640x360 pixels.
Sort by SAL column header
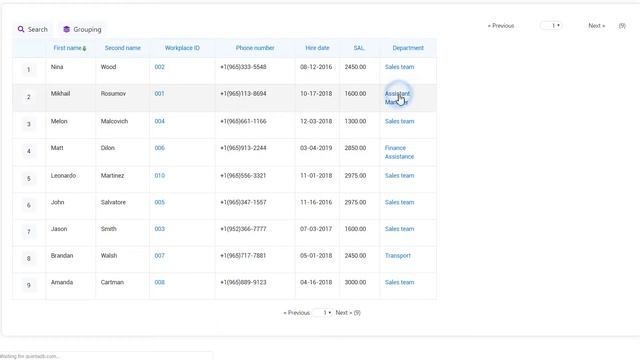pos(358,48)
